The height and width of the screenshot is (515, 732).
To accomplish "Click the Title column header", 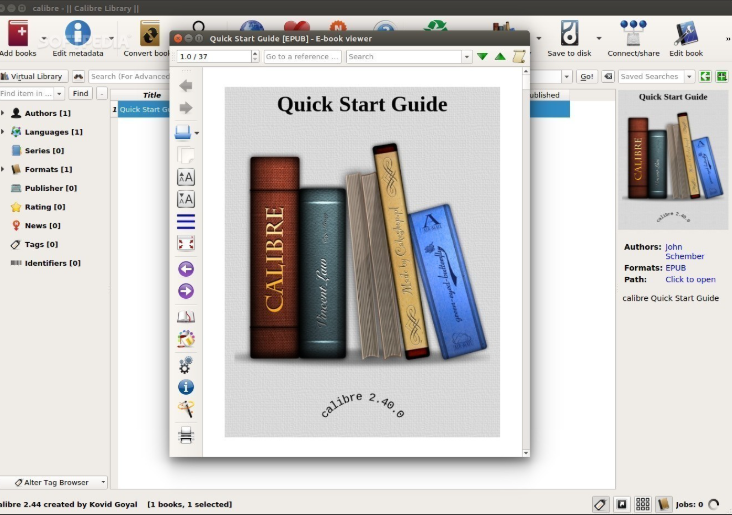I will 152,95.
